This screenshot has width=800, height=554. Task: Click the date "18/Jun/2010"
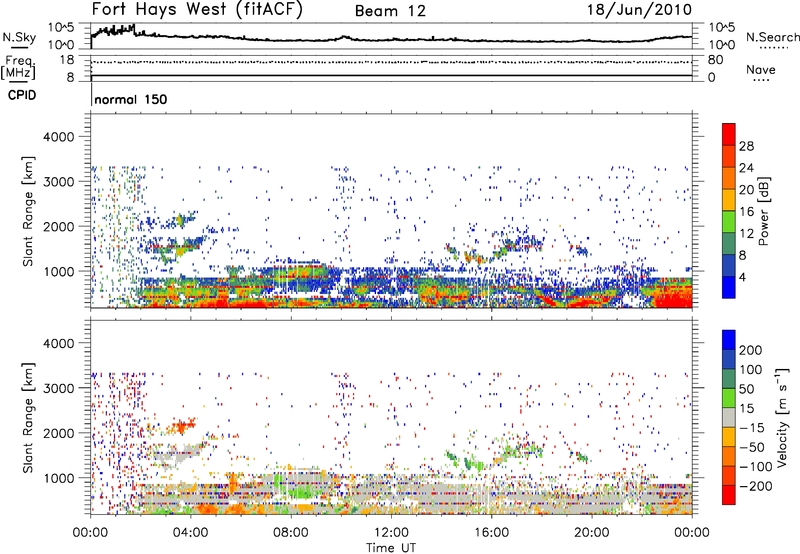click(x=639, y=10)
